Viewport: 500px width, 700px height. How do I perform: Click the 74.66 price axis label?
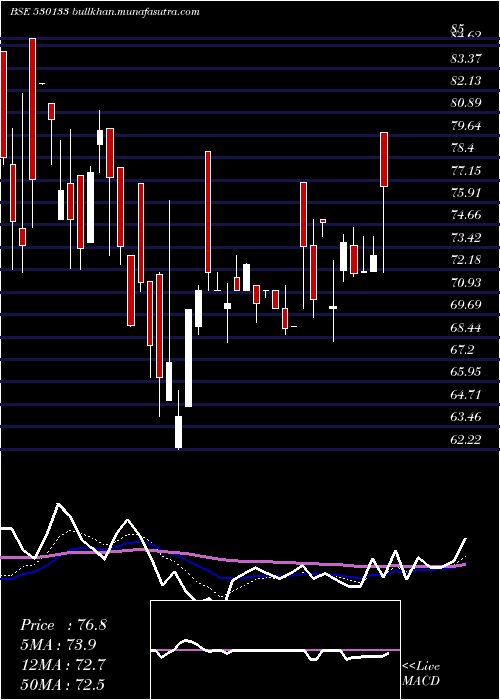click(466, 215)
